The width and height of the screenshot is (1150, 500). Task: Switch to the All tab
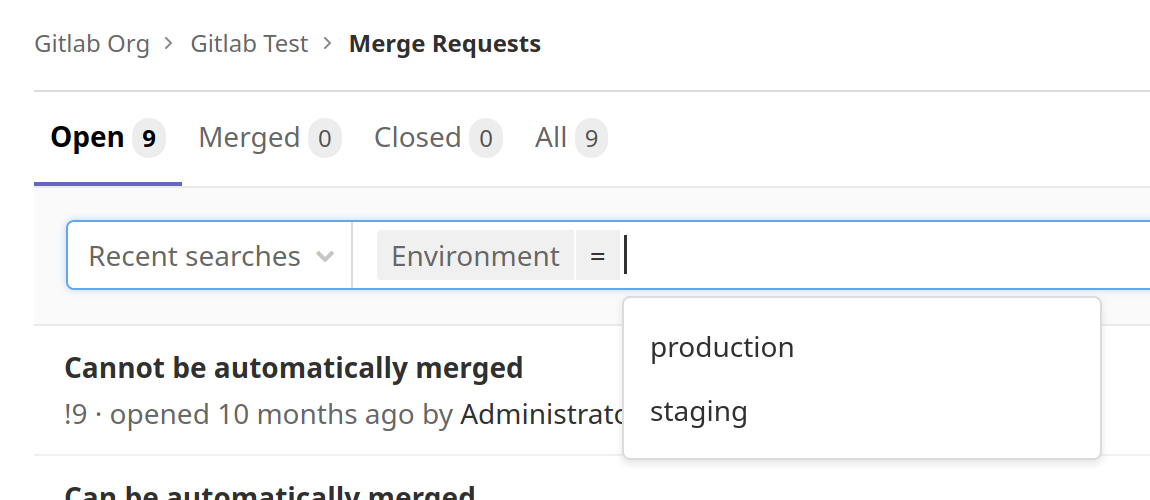571,138
